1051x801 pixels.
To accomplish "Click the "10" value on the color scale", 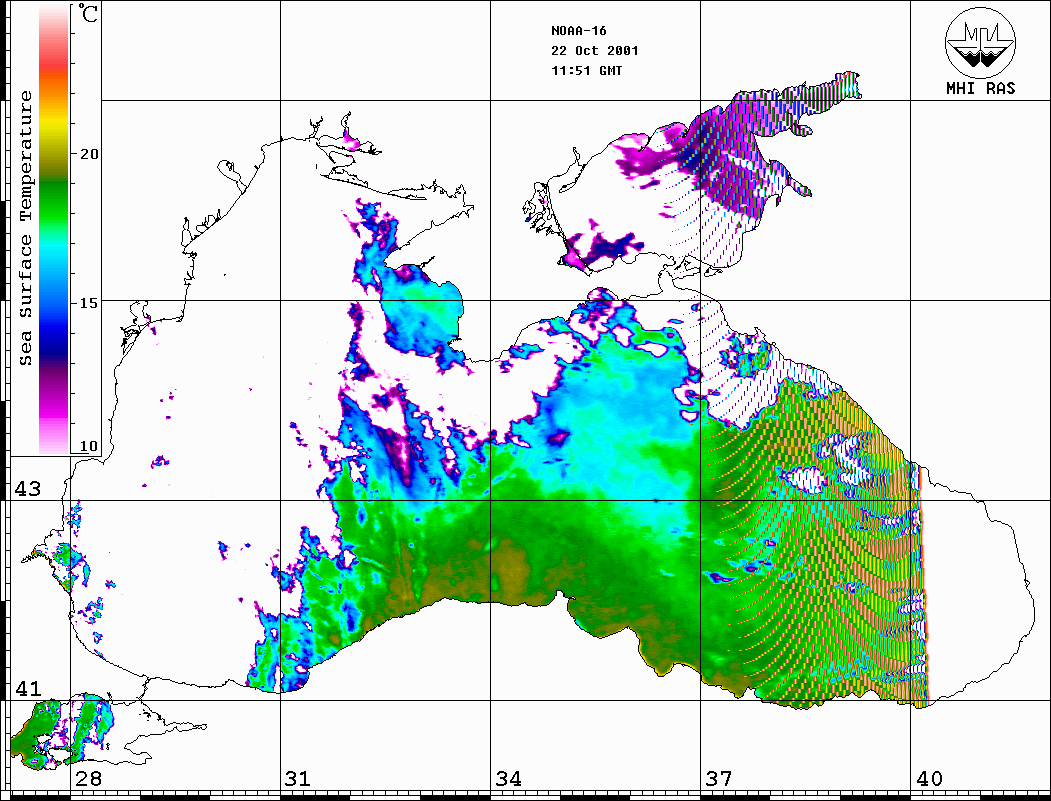I will [88, 446].
